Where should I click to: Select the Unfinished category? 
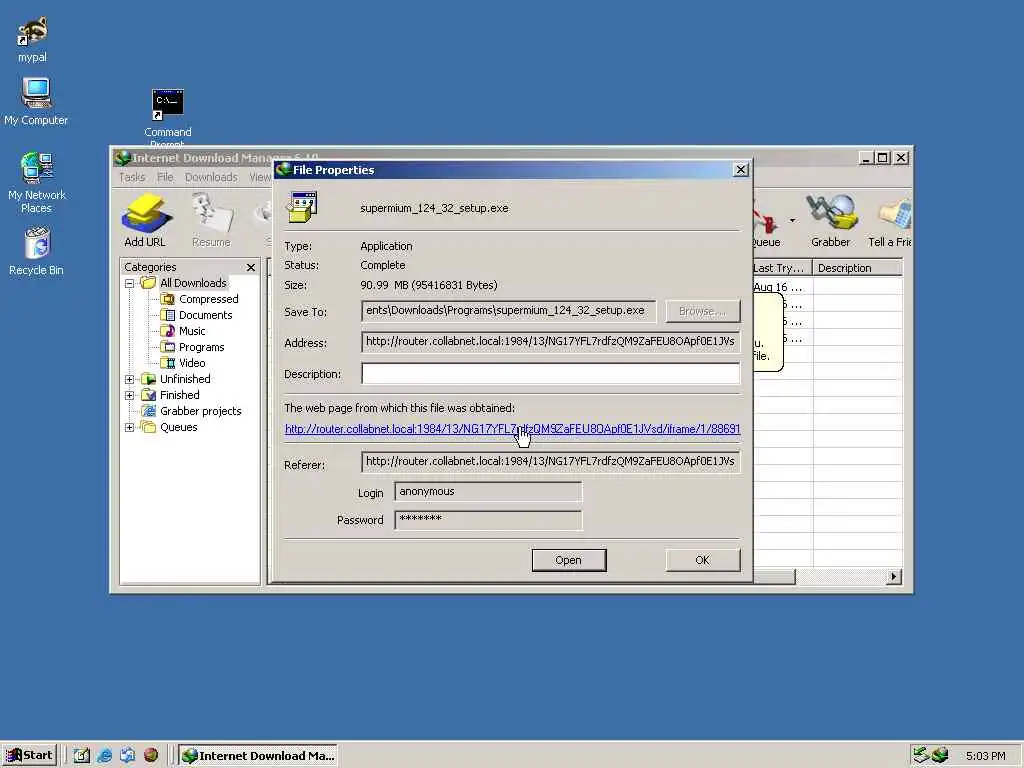pyautogui.click(x=176, y=379)
